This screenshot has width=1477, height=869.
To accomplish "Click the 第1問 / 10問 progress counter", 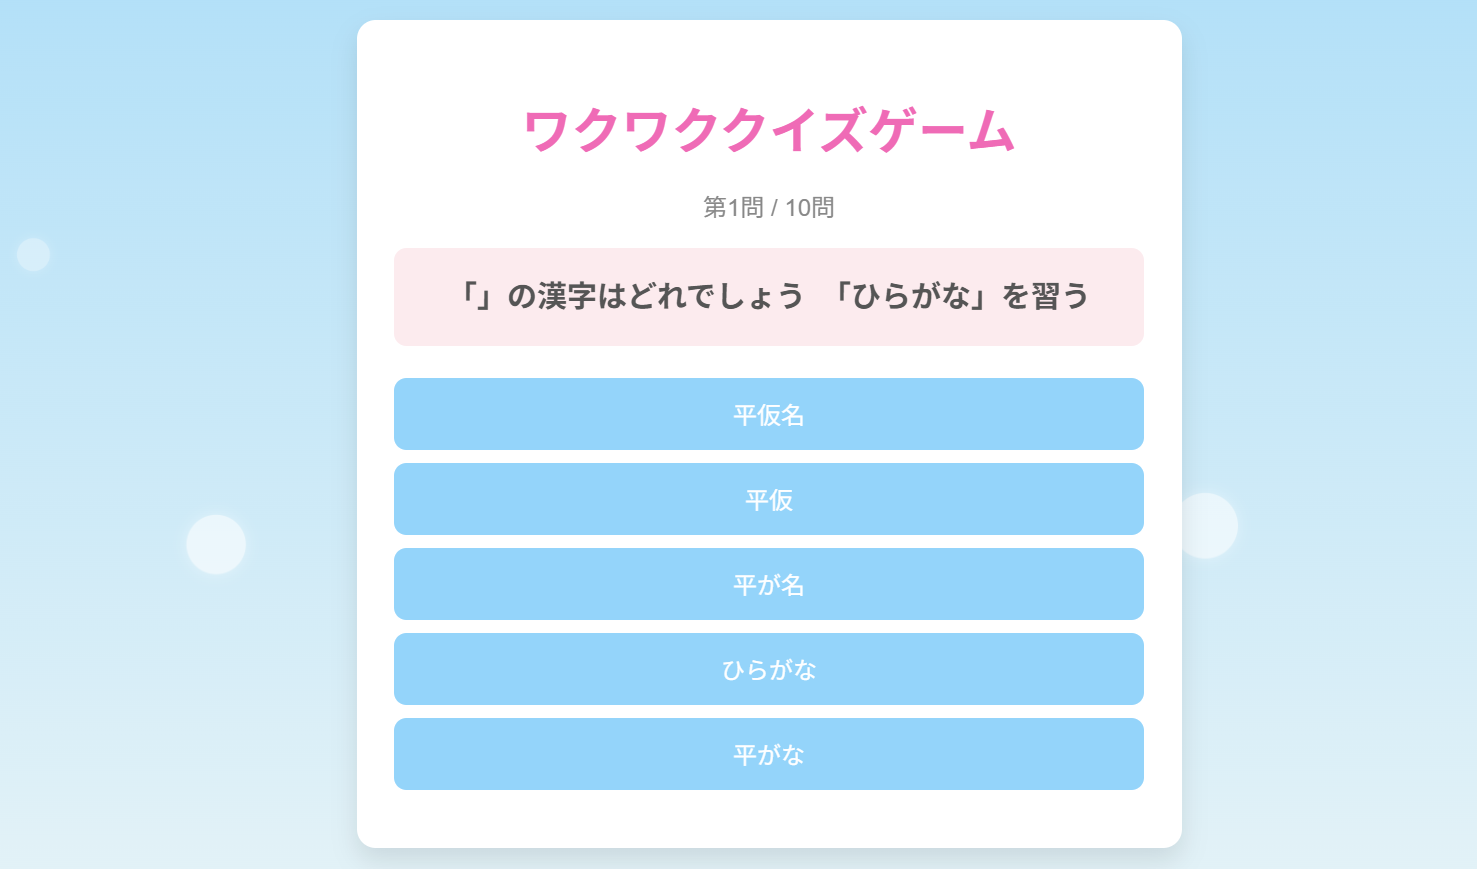I will (x=768, y=207).
